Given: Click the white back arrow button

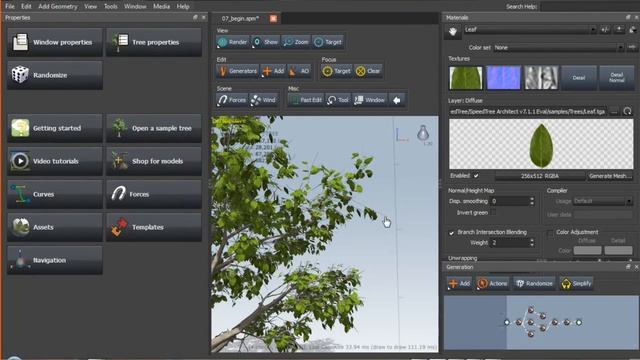Looking at the screenshot, I should tap(397, 100).
